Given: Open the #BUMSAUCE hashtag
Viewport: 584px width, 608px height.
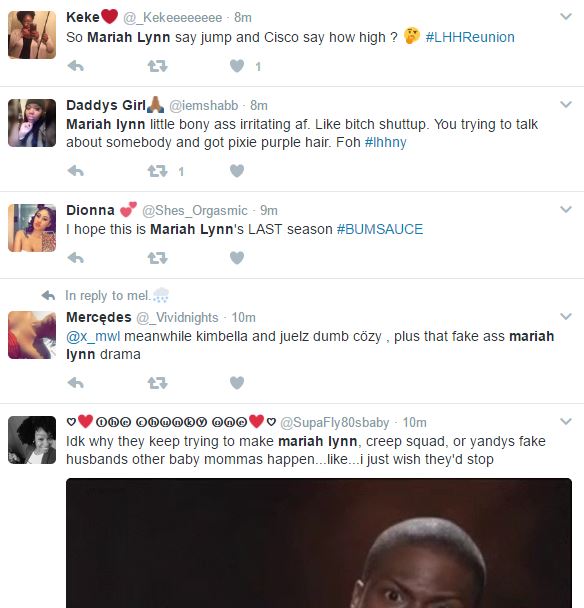Looking at the screenshot, I should click(380, 229).
